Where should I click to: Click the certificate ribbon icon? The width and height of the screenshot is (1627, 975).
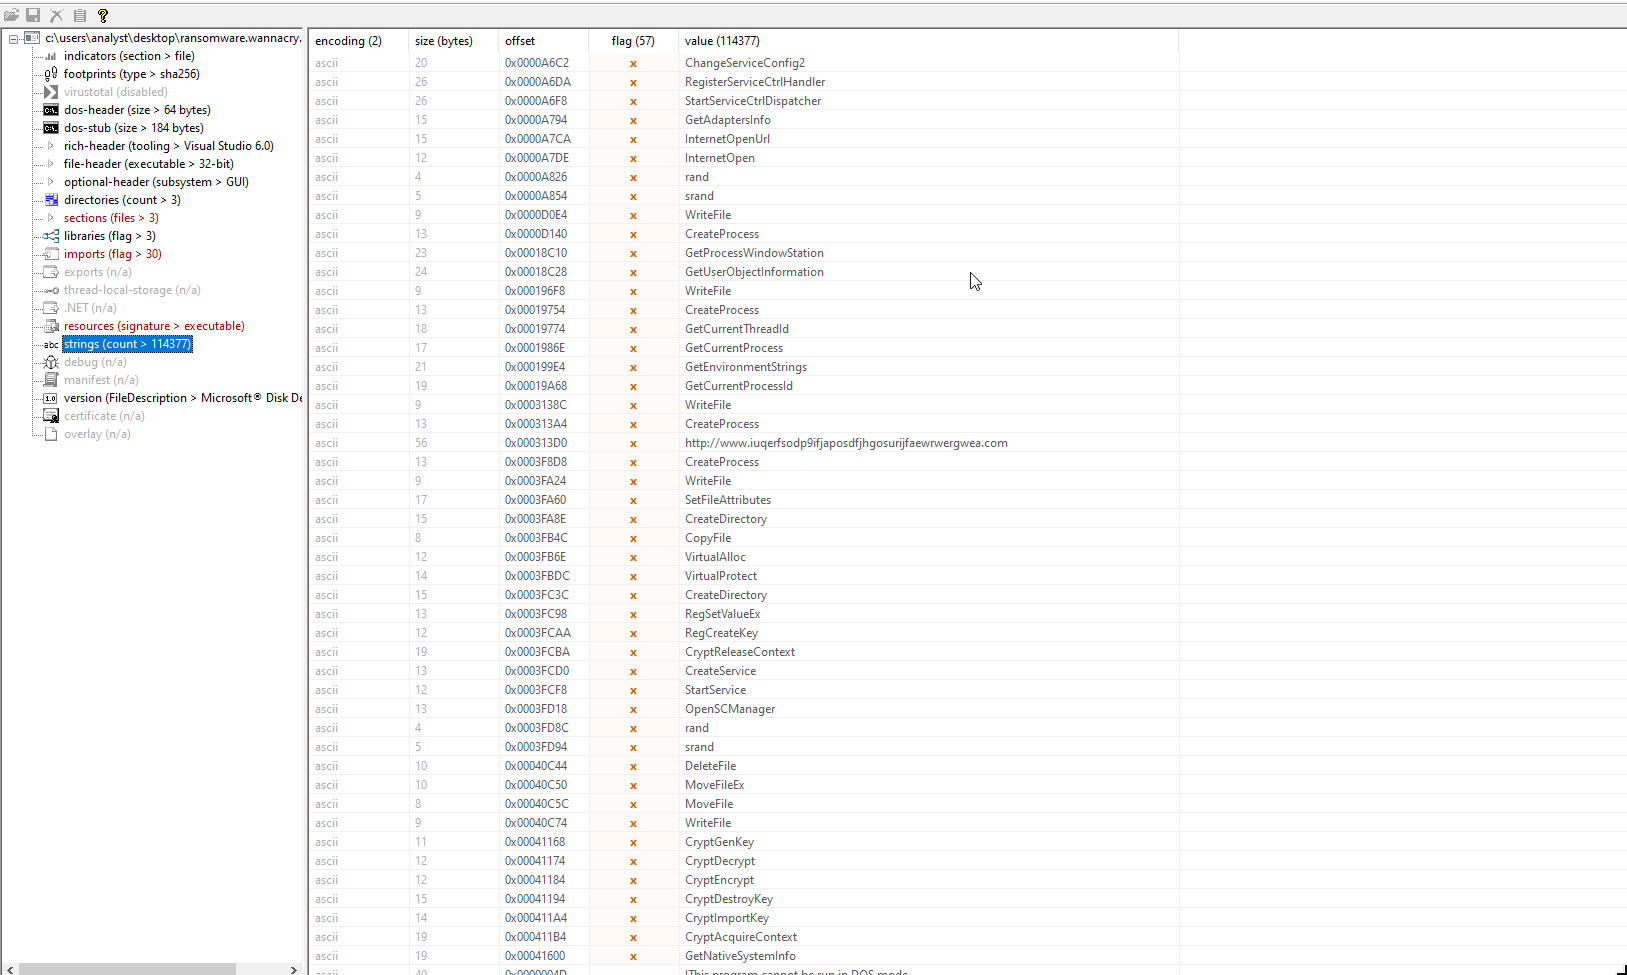click(x=51, y=416)
